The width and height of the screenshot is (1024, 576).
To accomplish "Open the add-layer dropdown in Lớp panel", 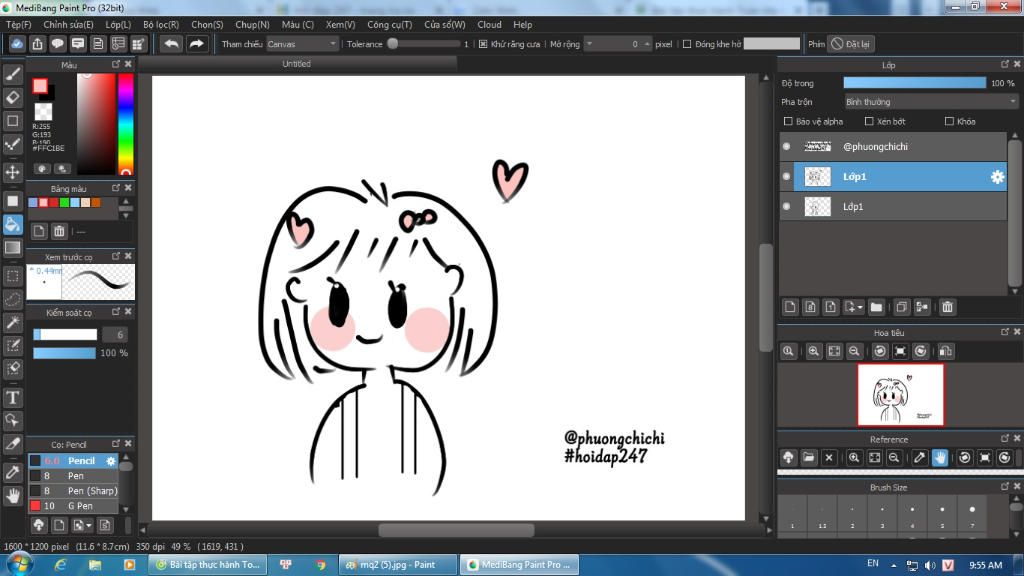I will [x=853, y=307].
